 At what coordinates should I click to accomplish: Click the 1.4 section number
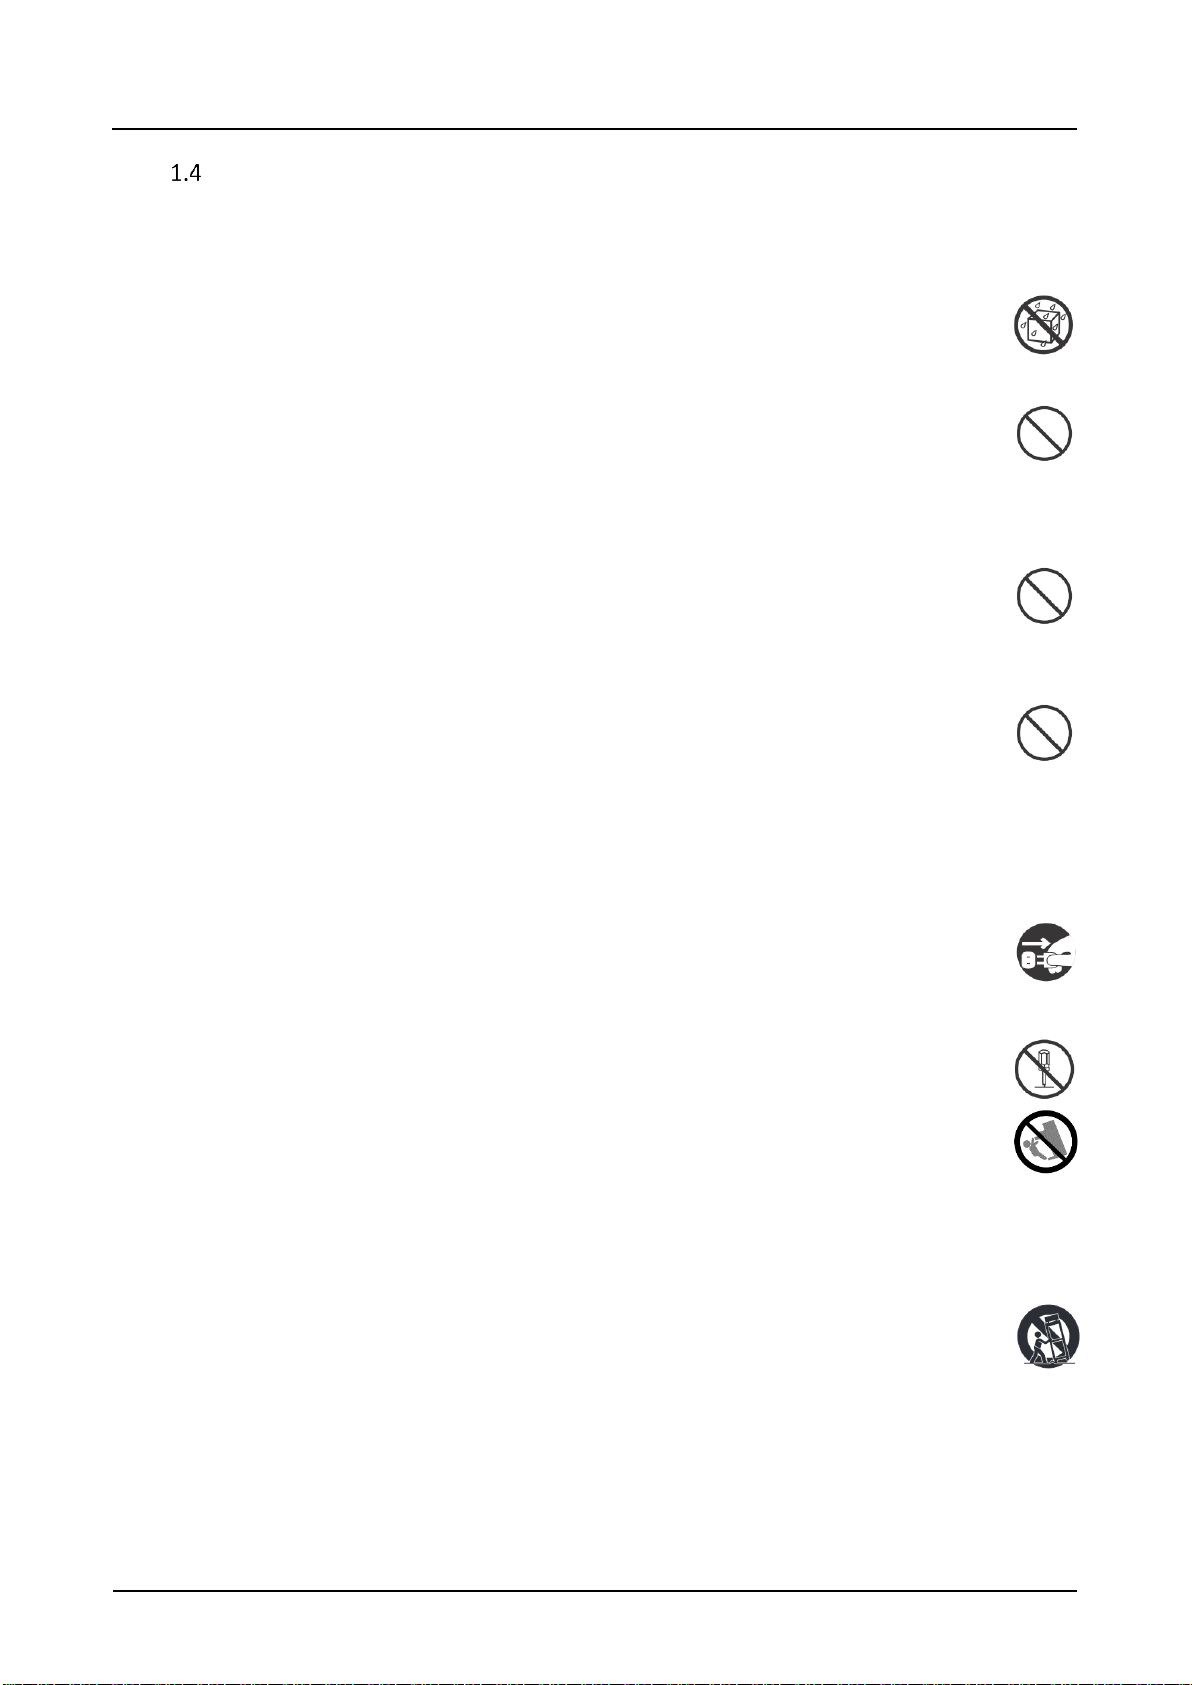(x=186, y=174)
